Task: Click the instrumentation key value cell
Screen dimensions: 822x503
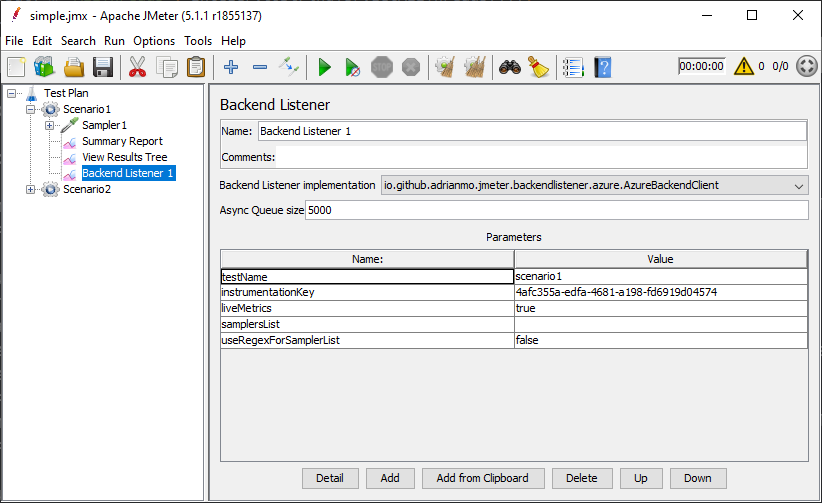Action: pyautogui.click(x=661, y=292)
